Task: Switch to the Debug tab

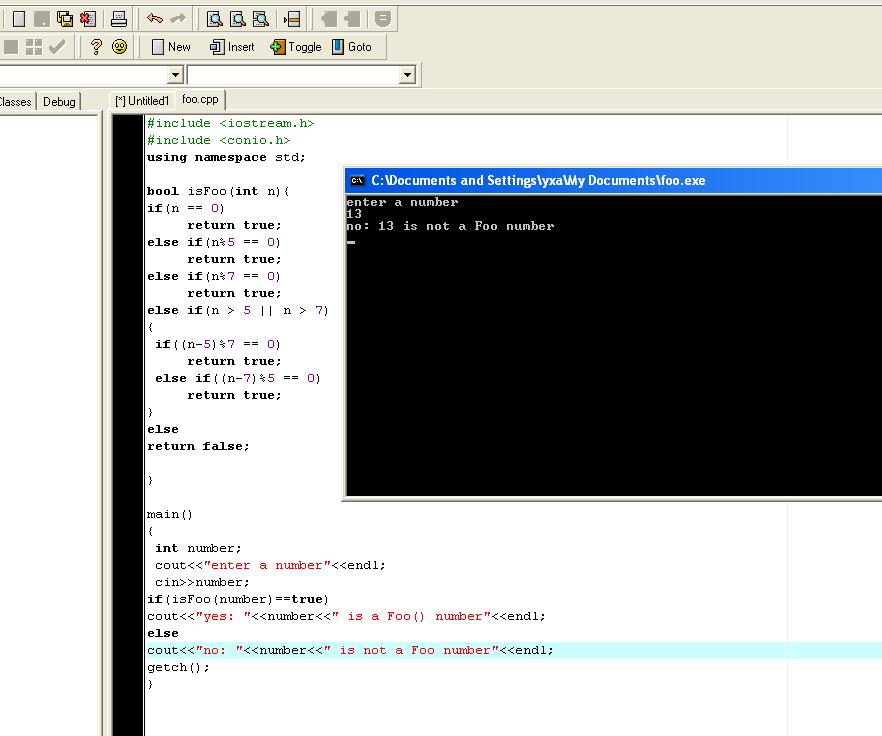Action: coord(59,102)
